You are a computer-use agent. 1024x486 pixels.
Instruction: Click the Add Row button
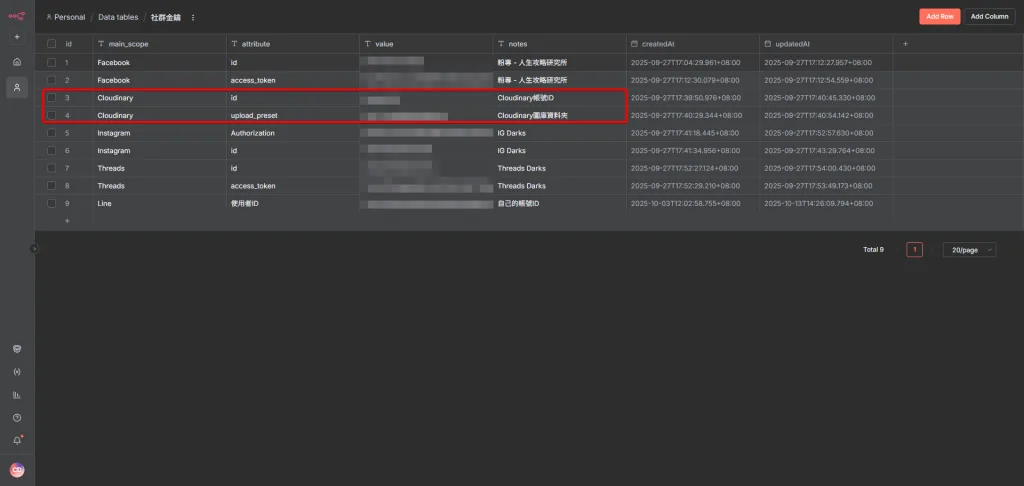point(939,16)
